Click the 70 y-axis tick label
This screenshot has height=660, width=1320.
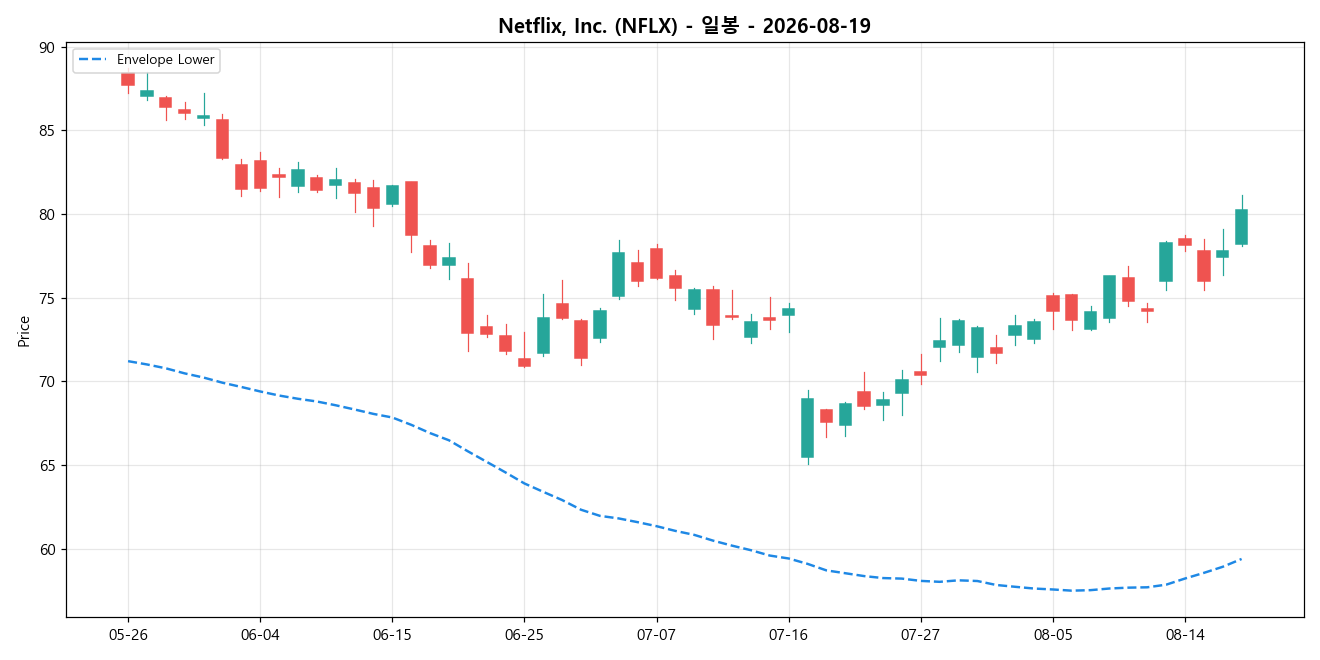coord(48,382)
